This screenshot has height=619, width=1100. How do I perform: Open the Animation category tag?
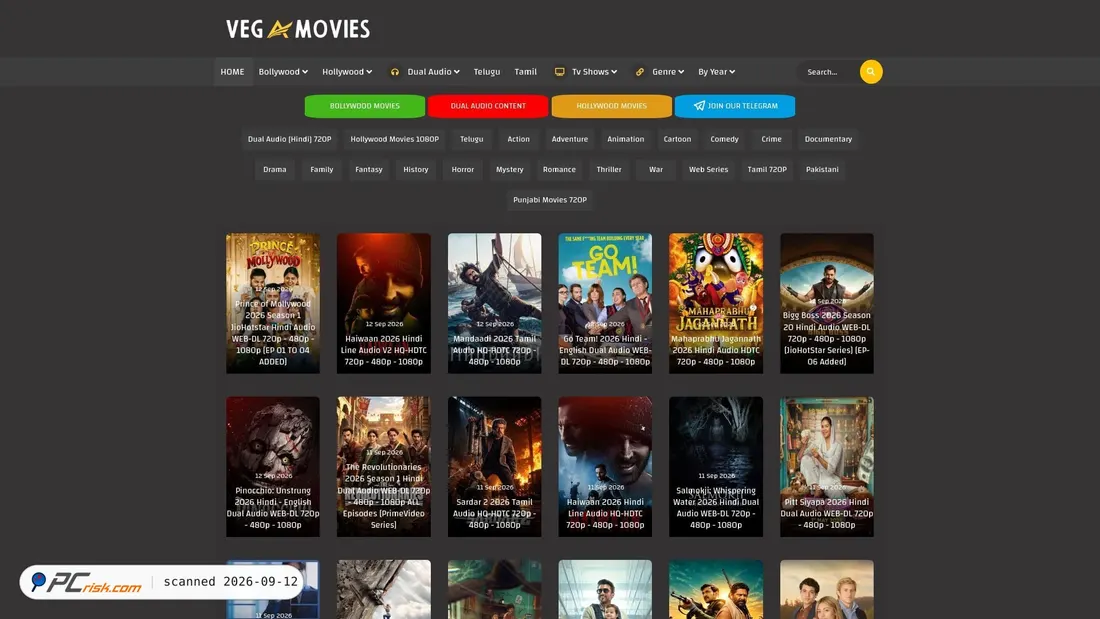click(x=625, y=139)
